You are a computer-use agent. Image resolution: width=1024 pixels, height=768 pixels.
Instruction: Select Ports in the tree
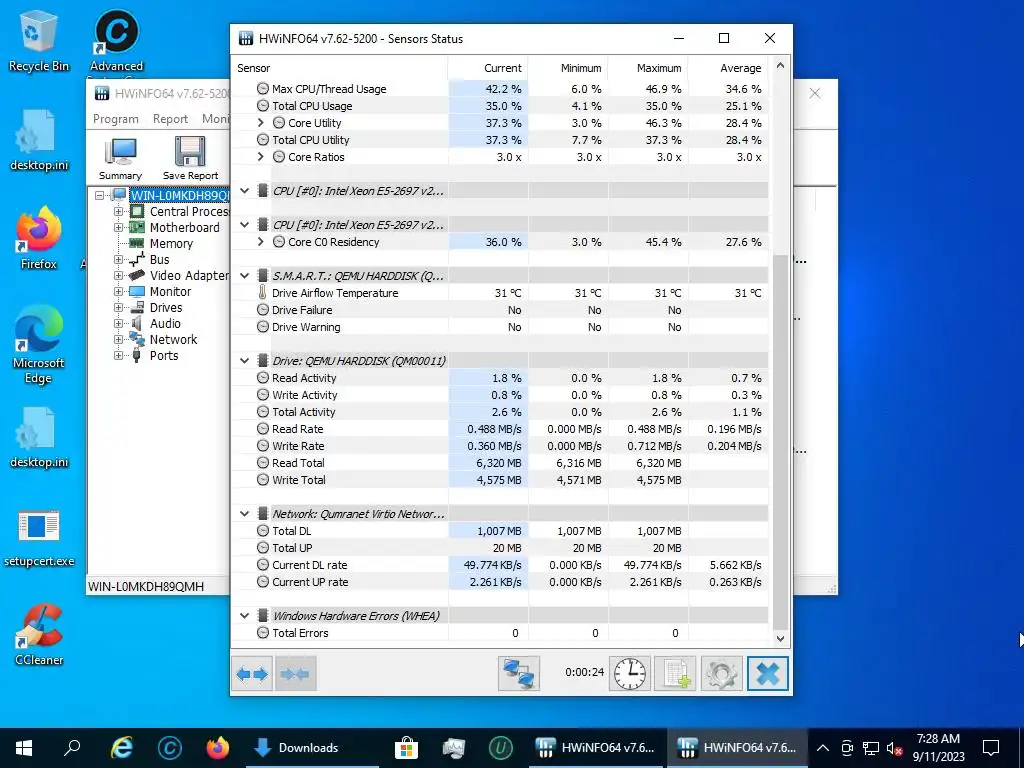(163, 355)
